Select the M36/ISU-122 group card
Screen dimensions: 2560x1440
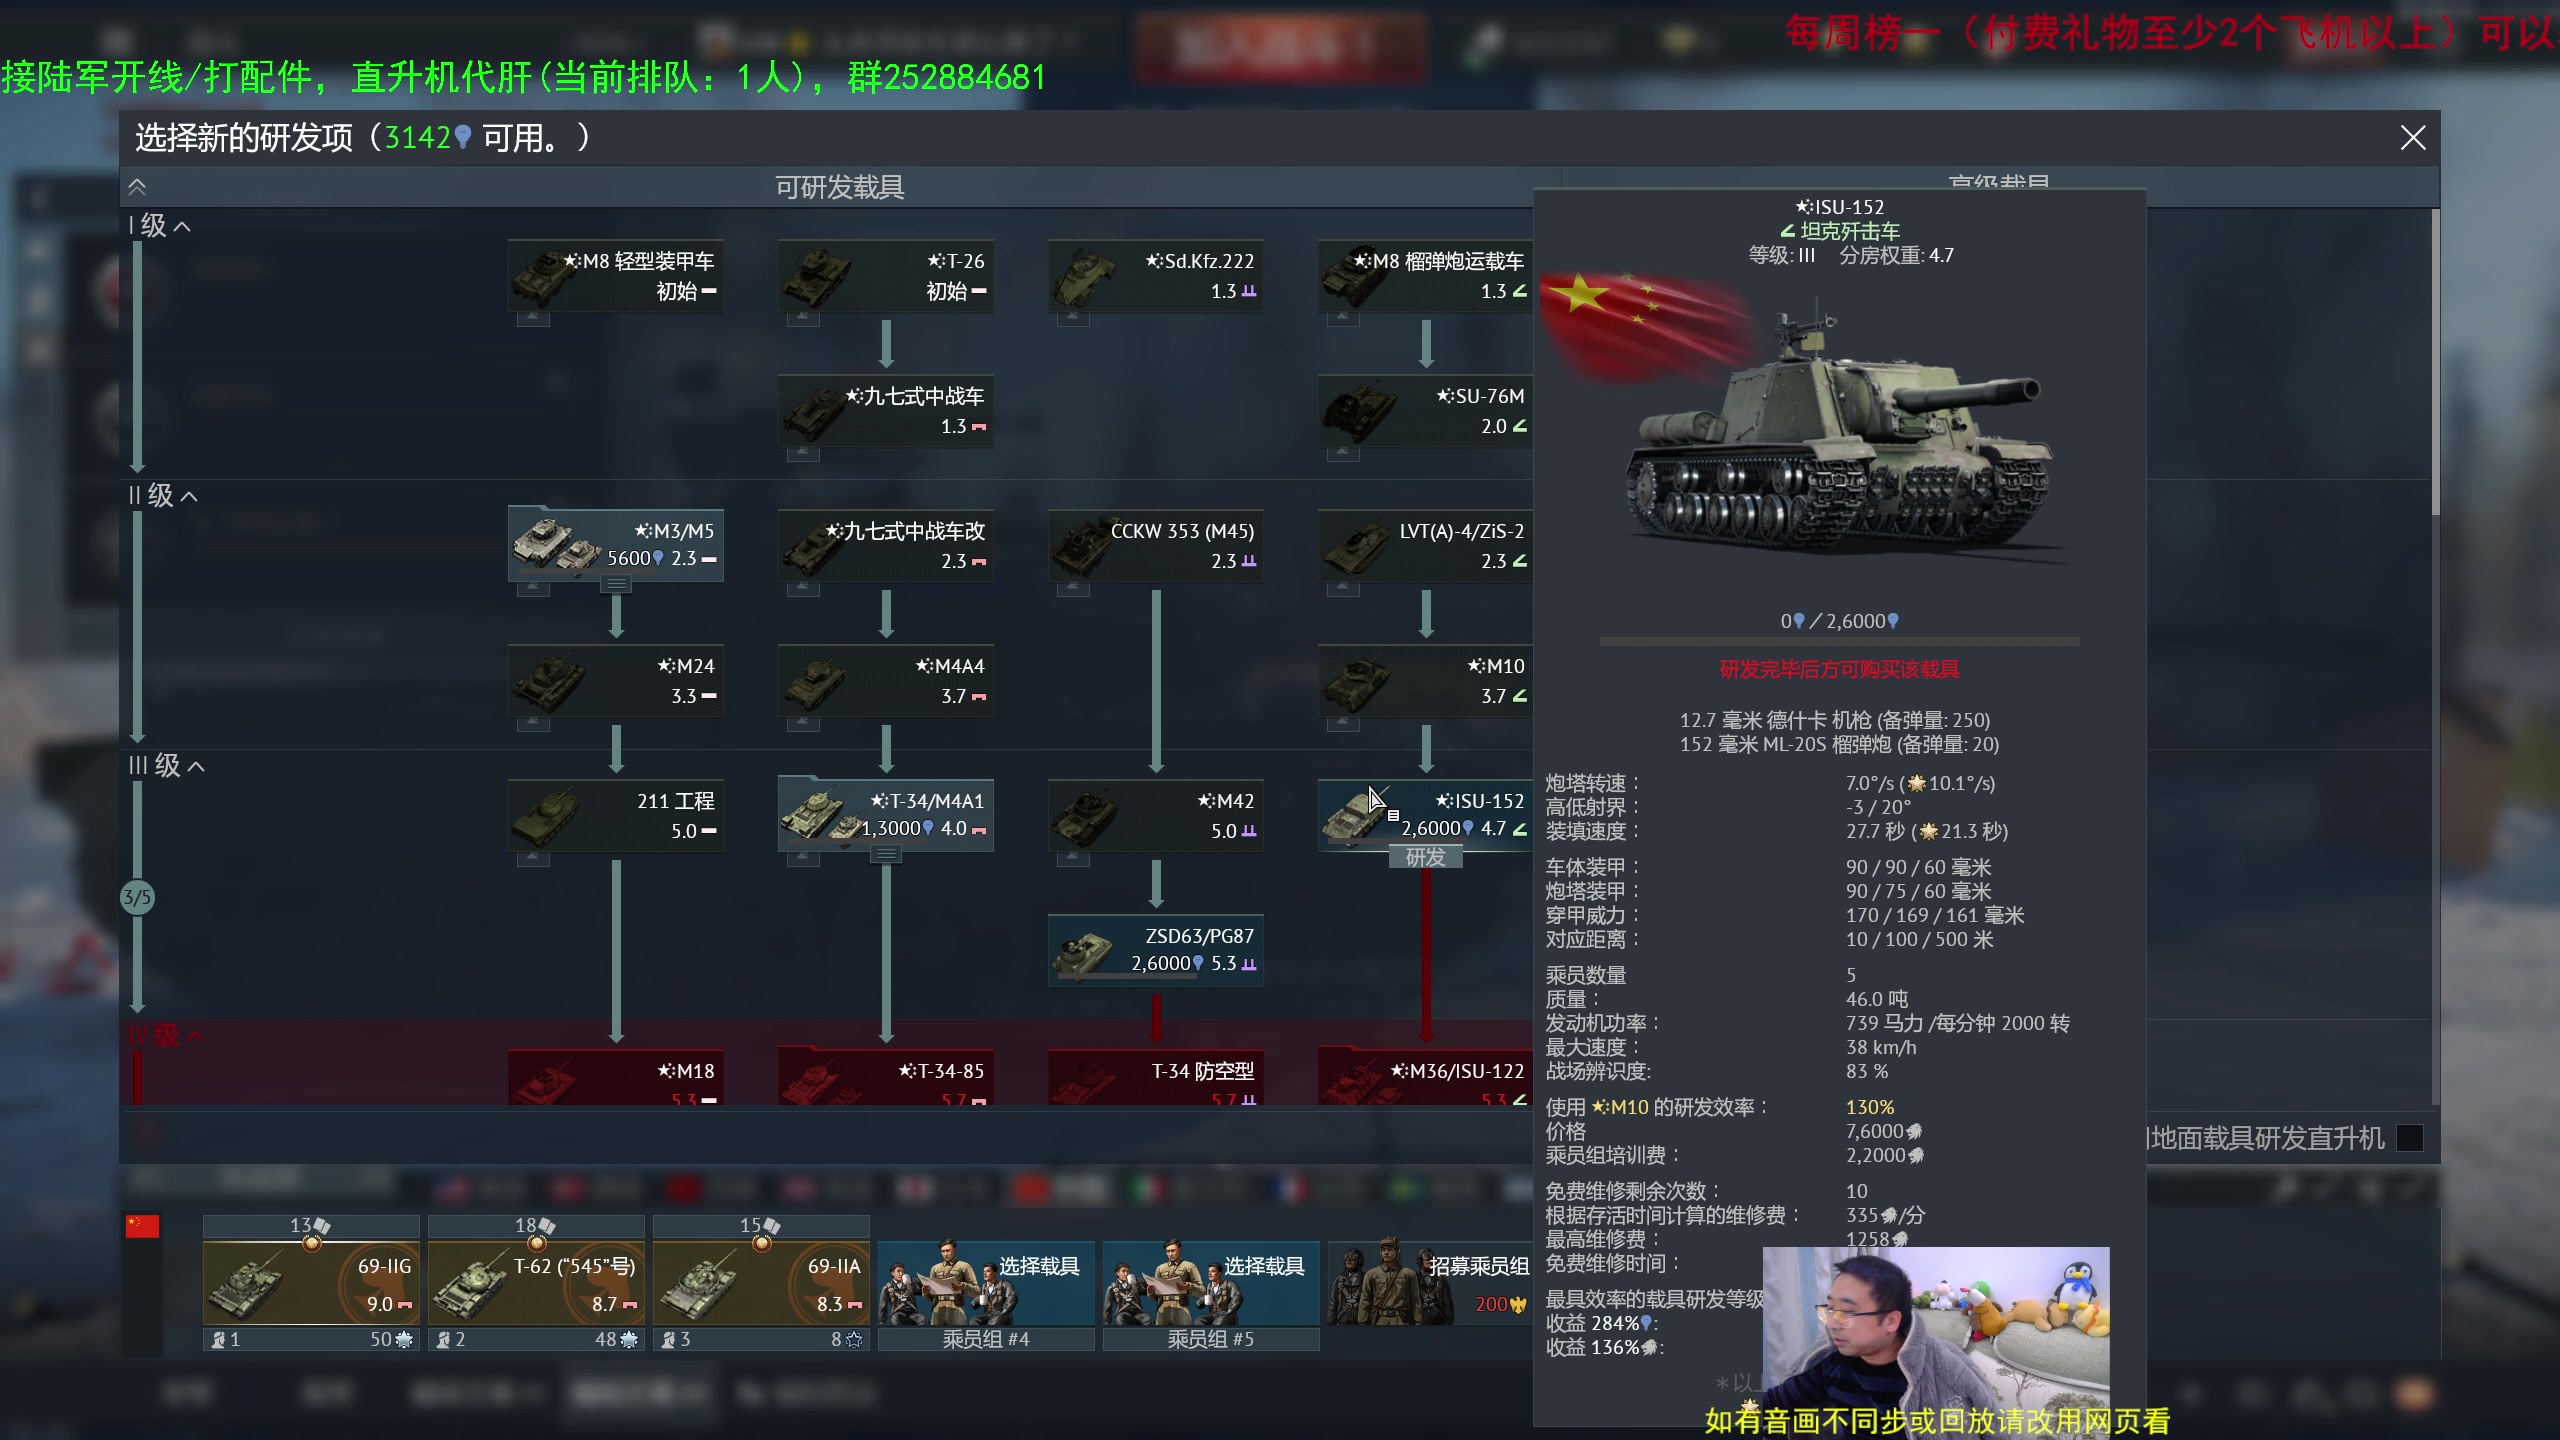coord(1426,1077)
